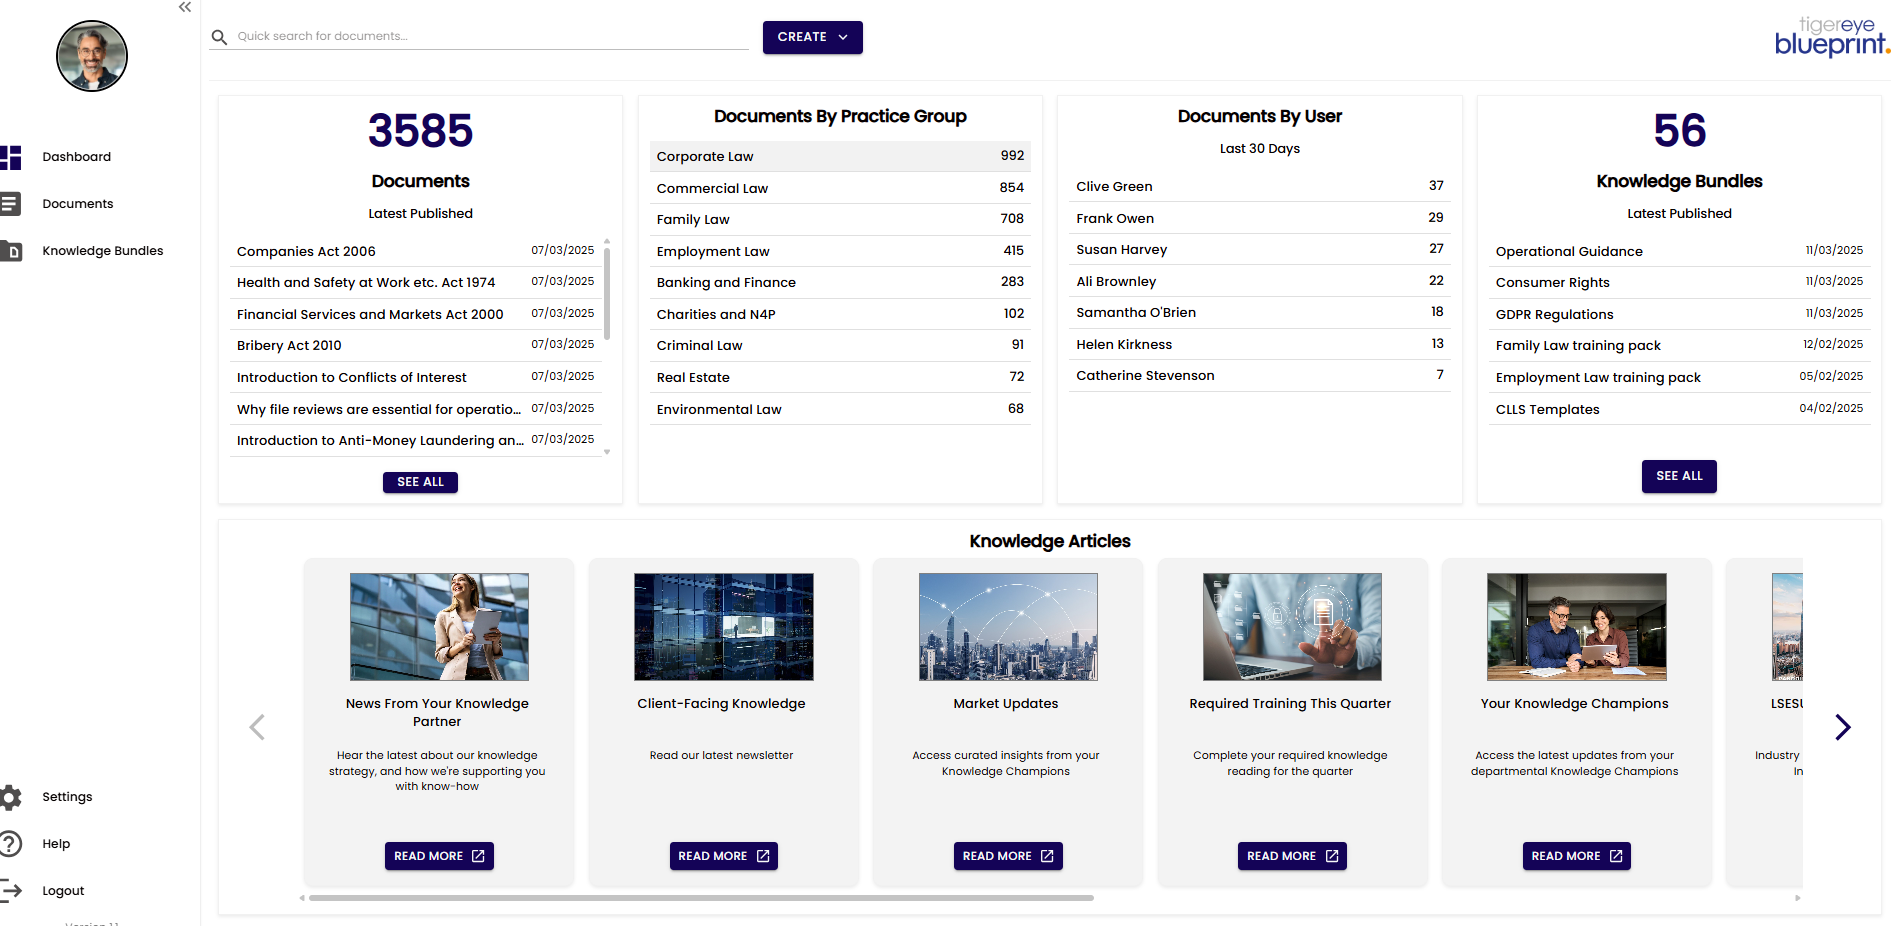Open Settings using the gear icon
The height and width of the screenshot is (926, 1894).
pos(11,797)
